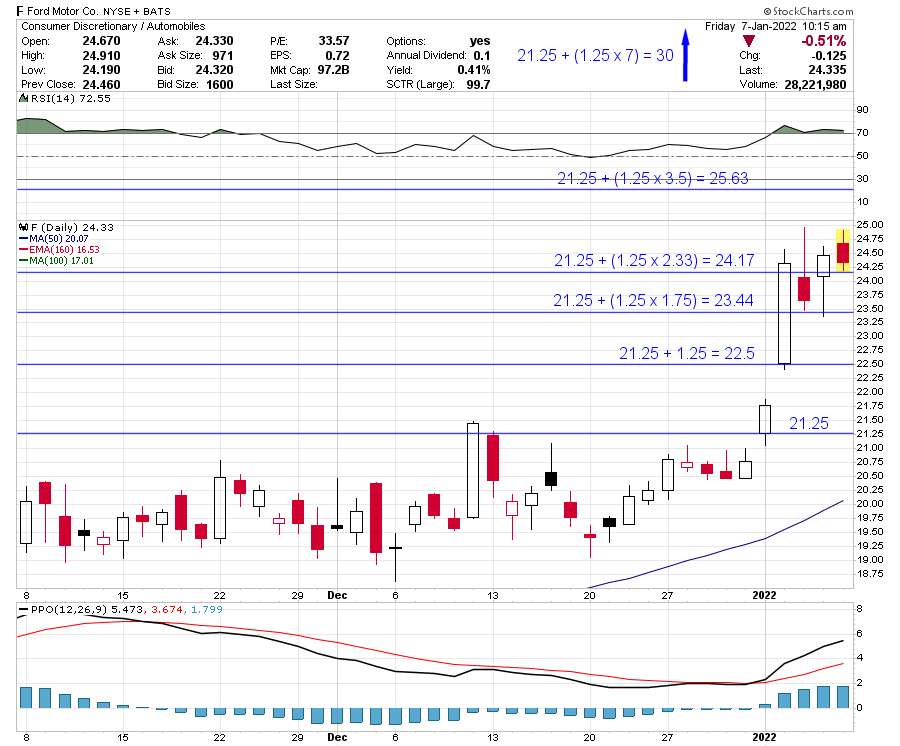Click the black PPO legend line marker
Screen dimensions: 900x746
point(24,609)
